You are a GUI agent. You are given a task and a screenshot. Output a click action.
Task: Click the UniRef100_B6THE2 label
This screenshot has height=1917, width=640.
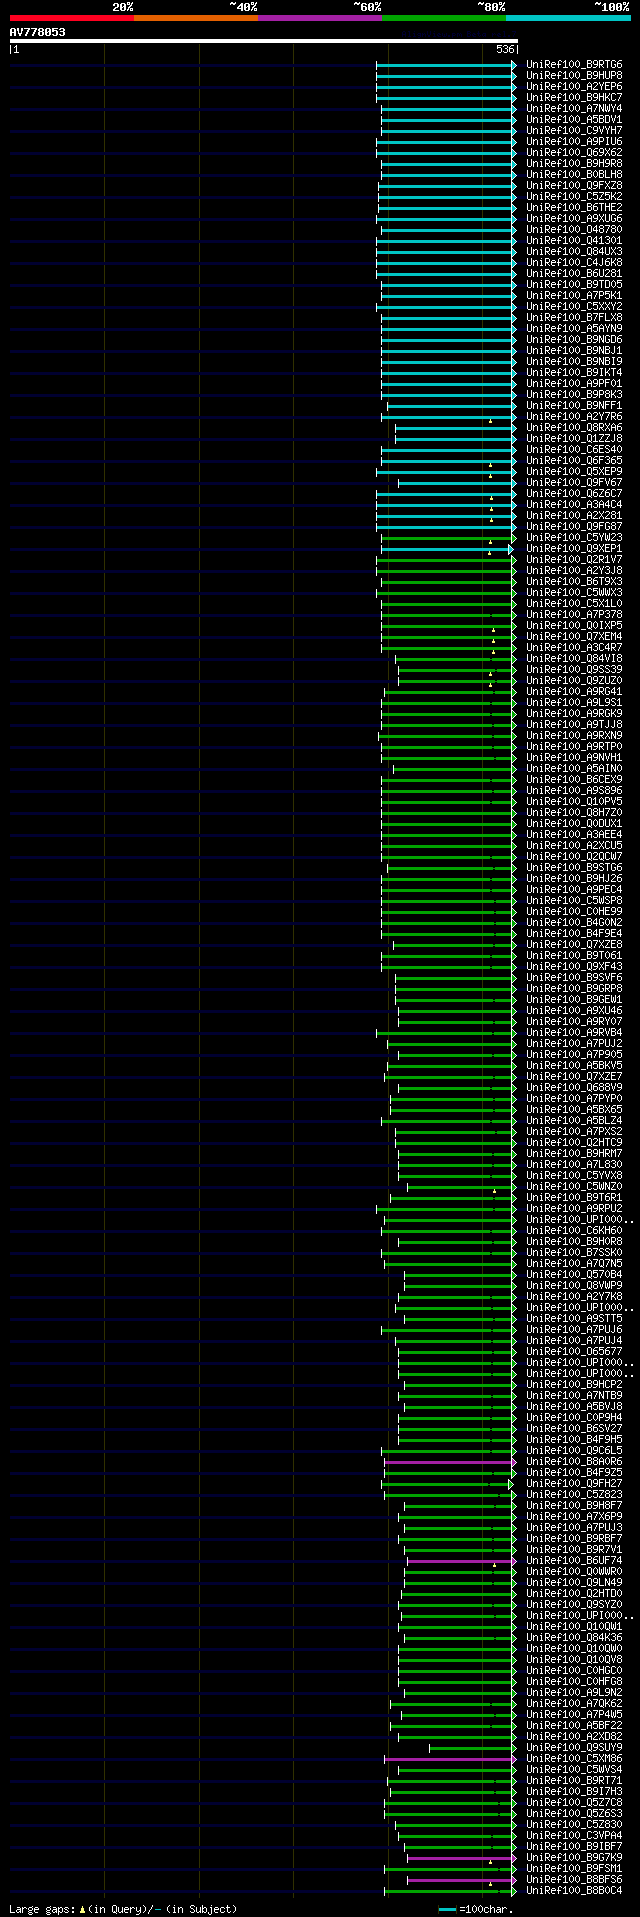point(574,208)
